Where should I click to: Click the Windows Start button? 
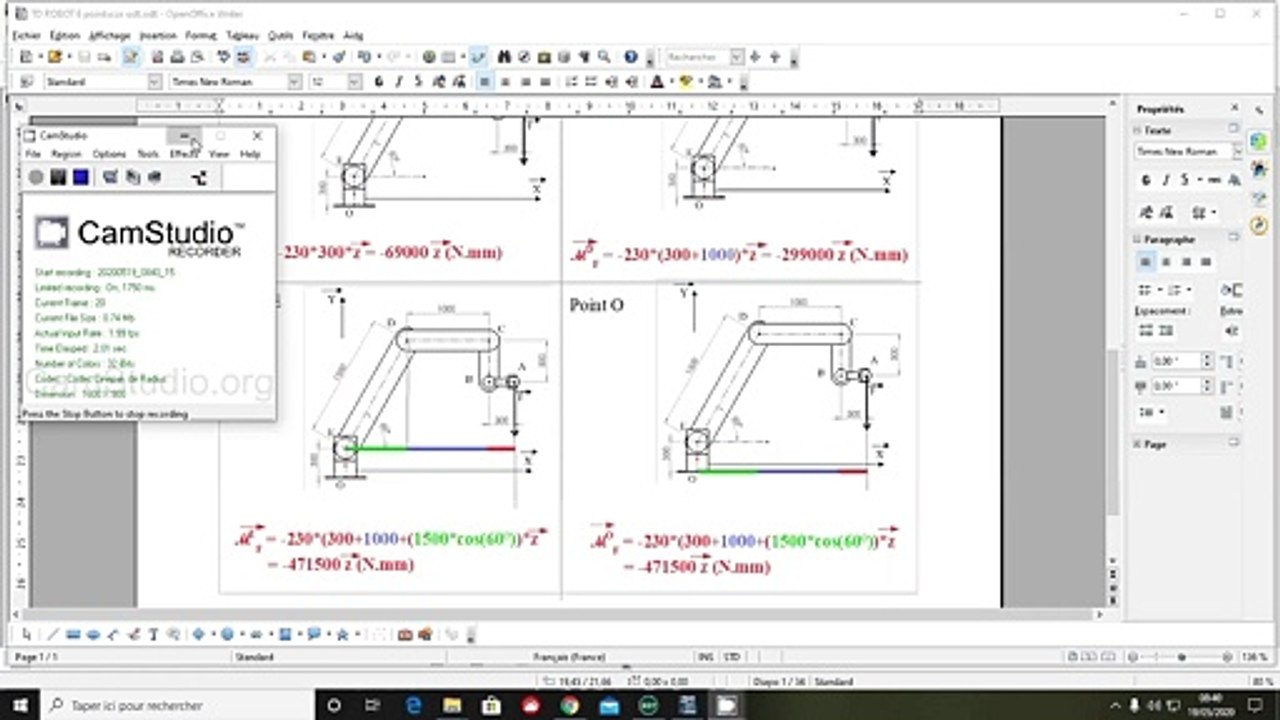19,705
